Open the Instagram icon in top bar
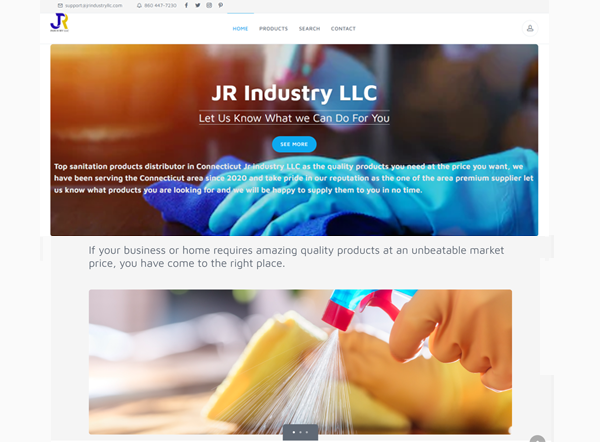 209,5
